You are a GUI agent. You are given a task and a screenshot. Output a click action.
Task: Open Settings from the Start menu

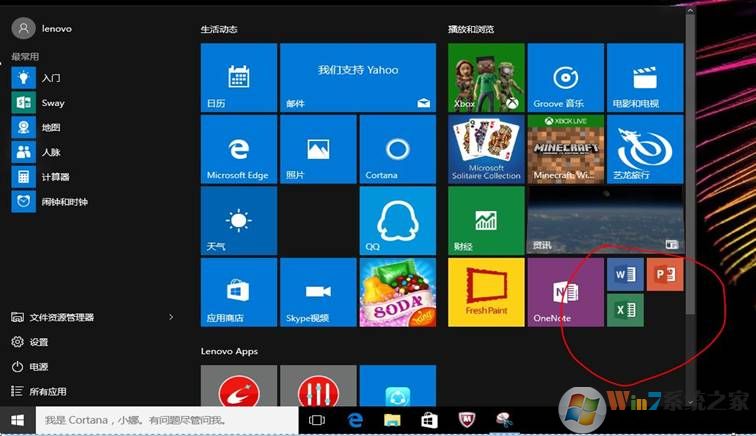38,342
